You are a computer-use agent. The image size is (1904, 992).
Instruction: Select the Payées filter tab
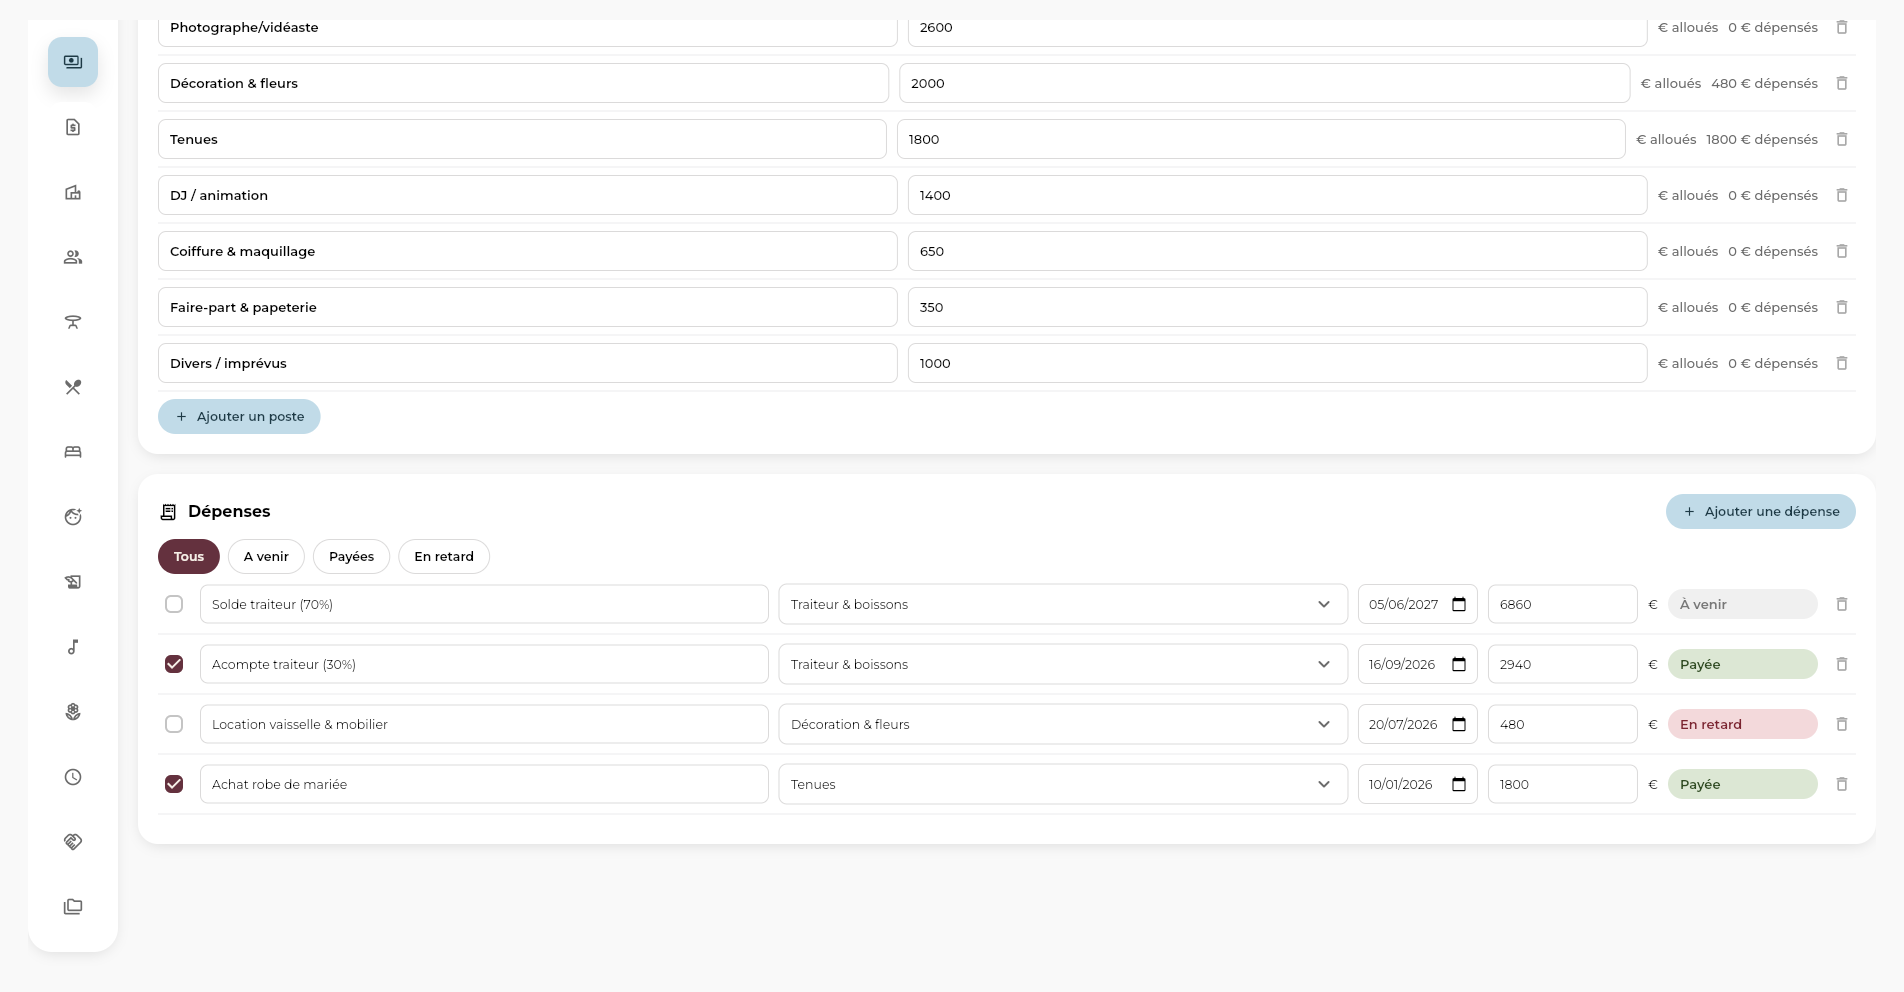352,557
